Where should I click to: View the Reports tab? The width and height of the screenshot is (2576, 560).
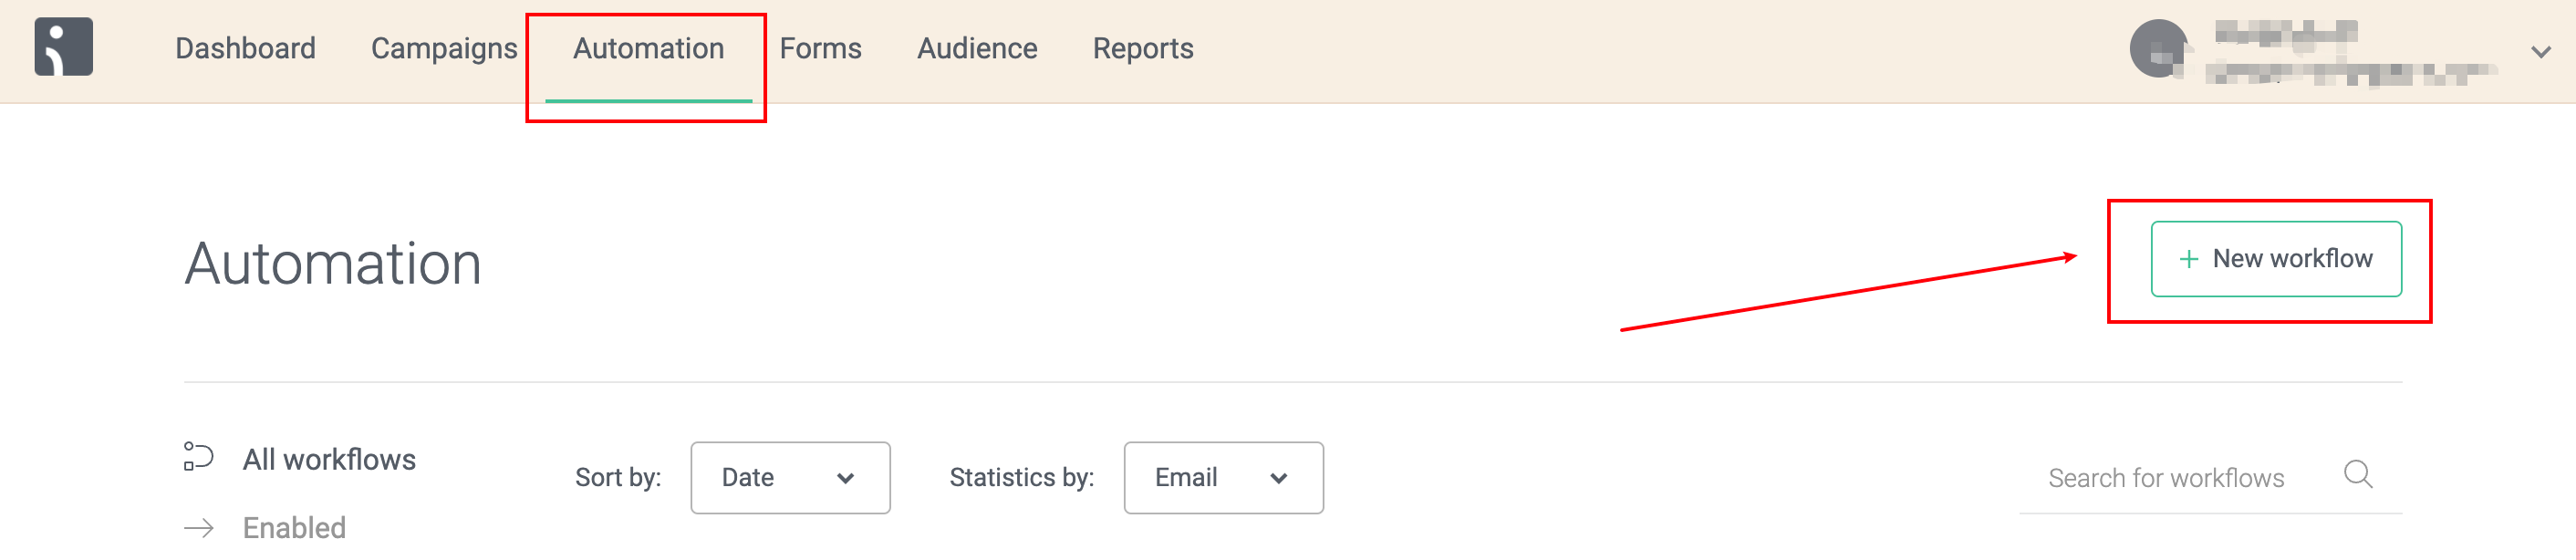pos(1143,48)
